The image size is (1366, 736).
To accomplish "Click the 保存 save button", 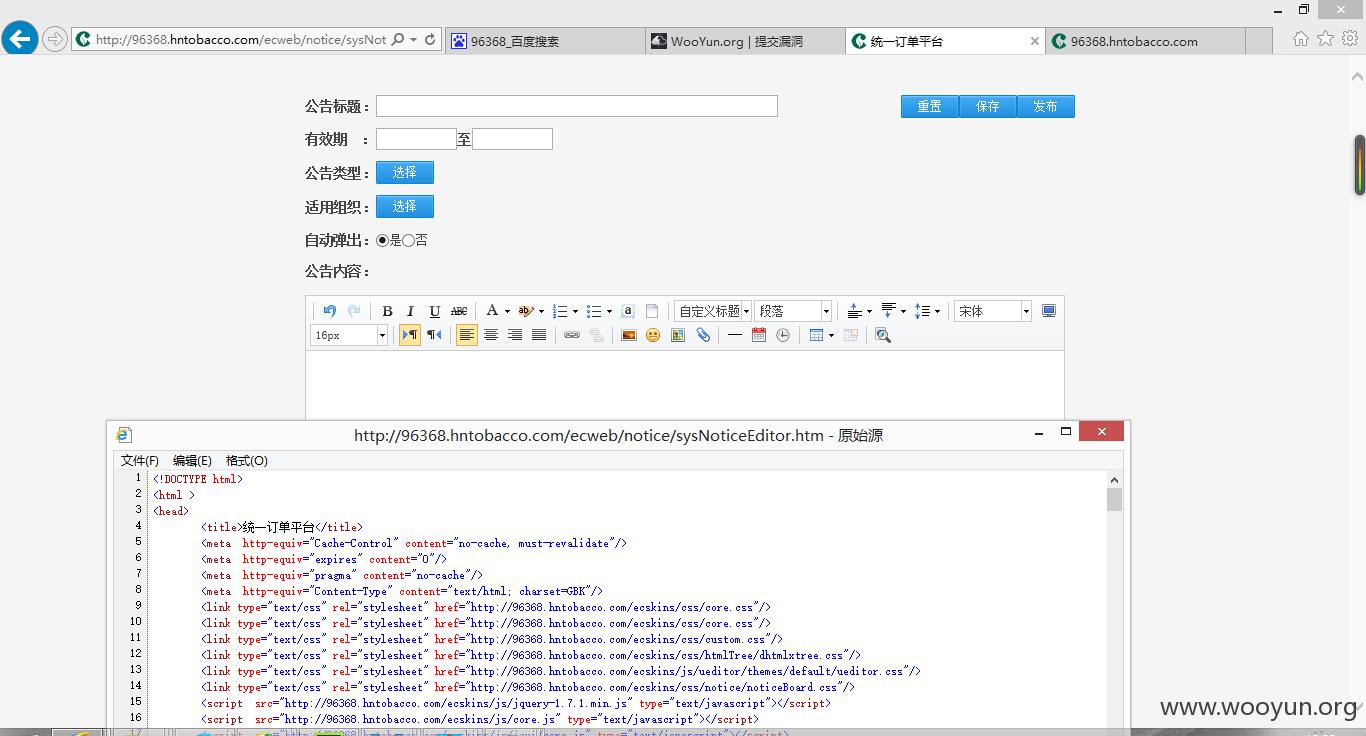I will (988, 106).
